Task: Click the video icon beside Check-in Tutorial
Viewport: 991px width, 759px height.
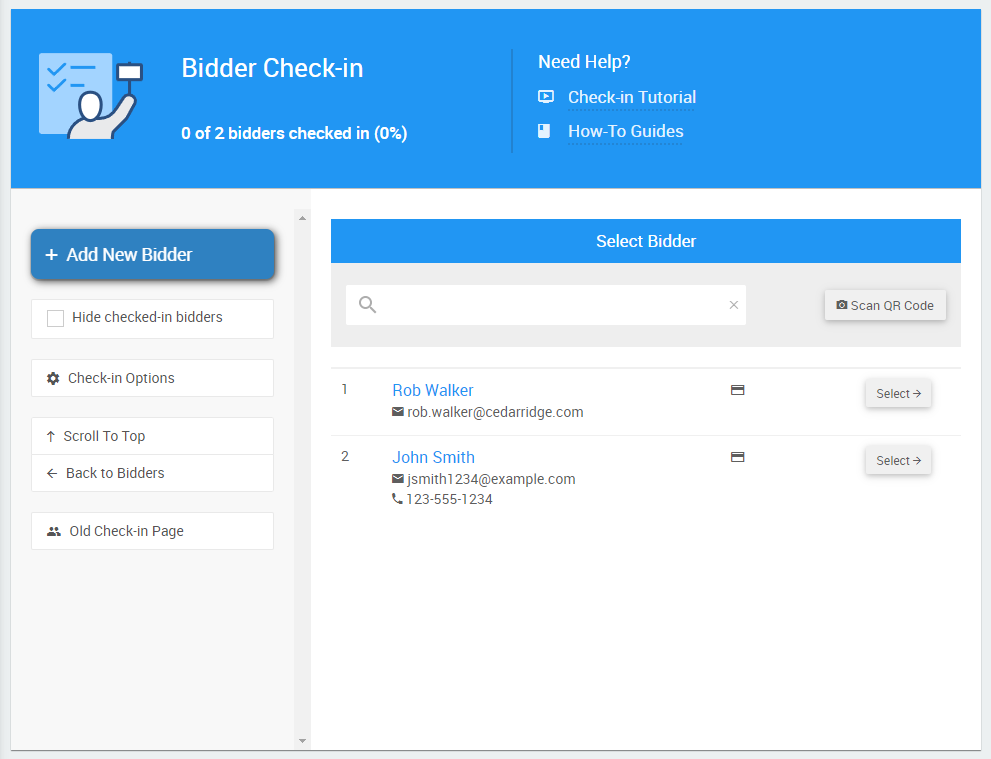Action: tap(545, 97)
